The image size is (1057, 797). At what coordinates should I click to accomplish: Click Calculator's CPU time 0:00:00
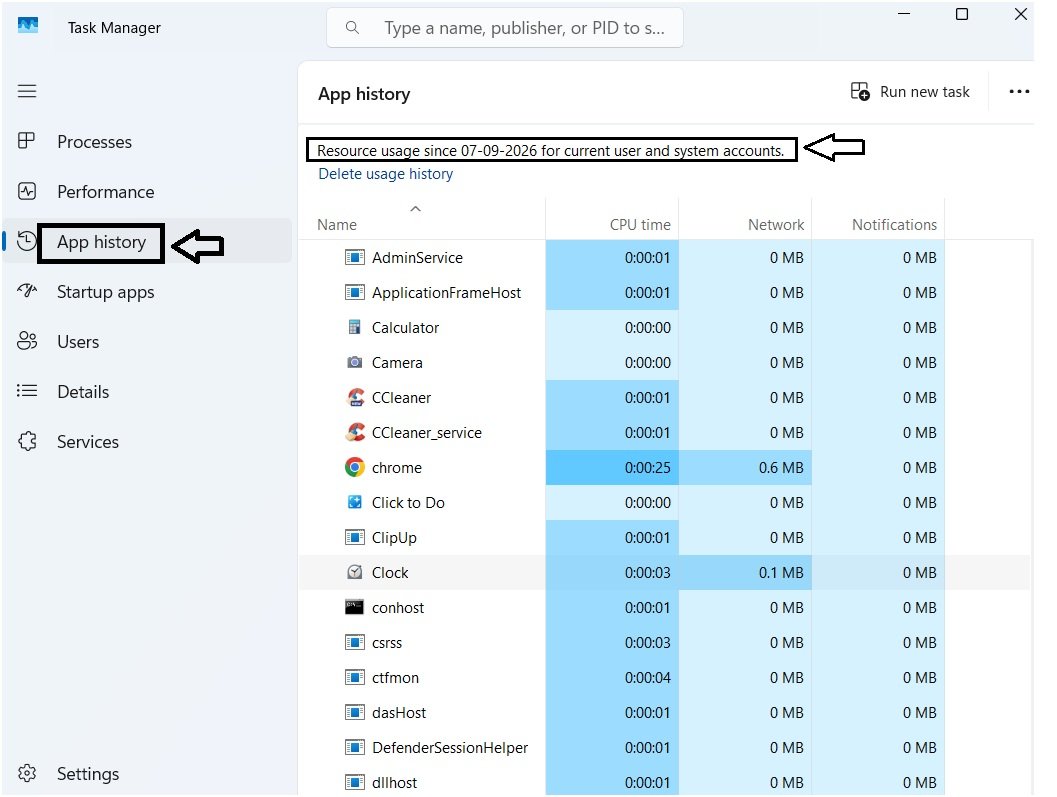pos(647,328)
